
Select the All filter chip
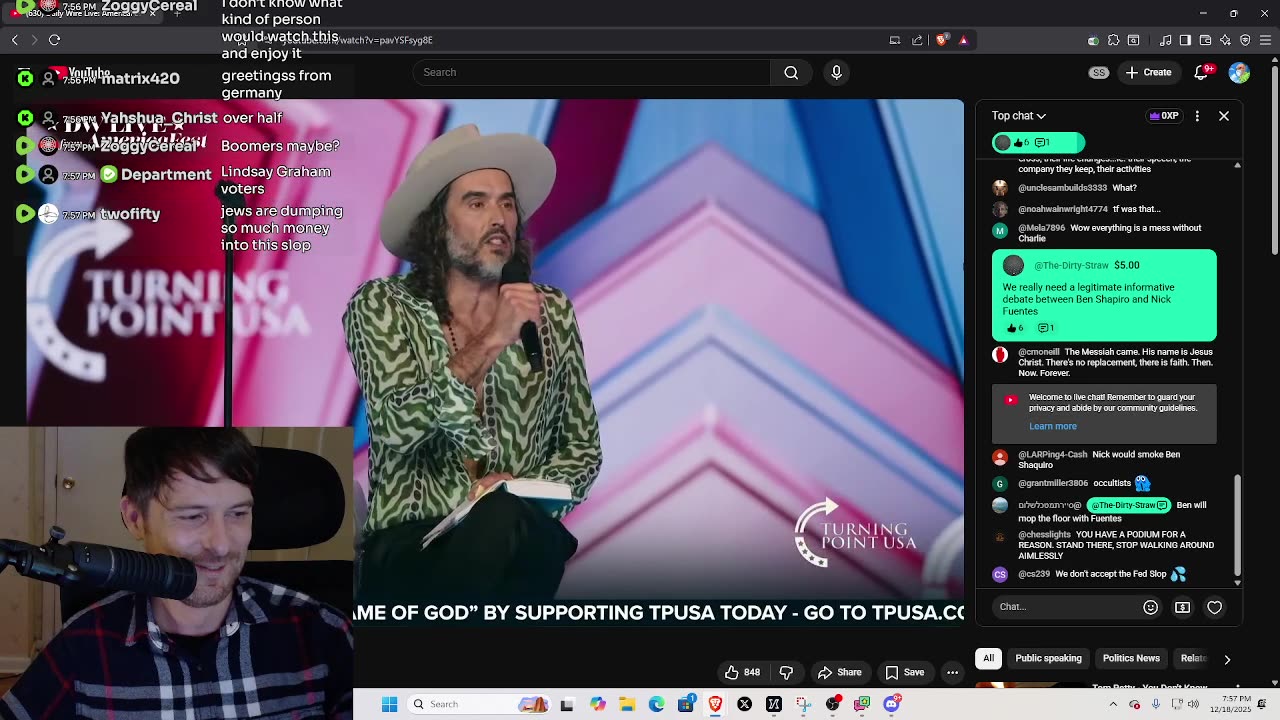(x=988, y=658)
